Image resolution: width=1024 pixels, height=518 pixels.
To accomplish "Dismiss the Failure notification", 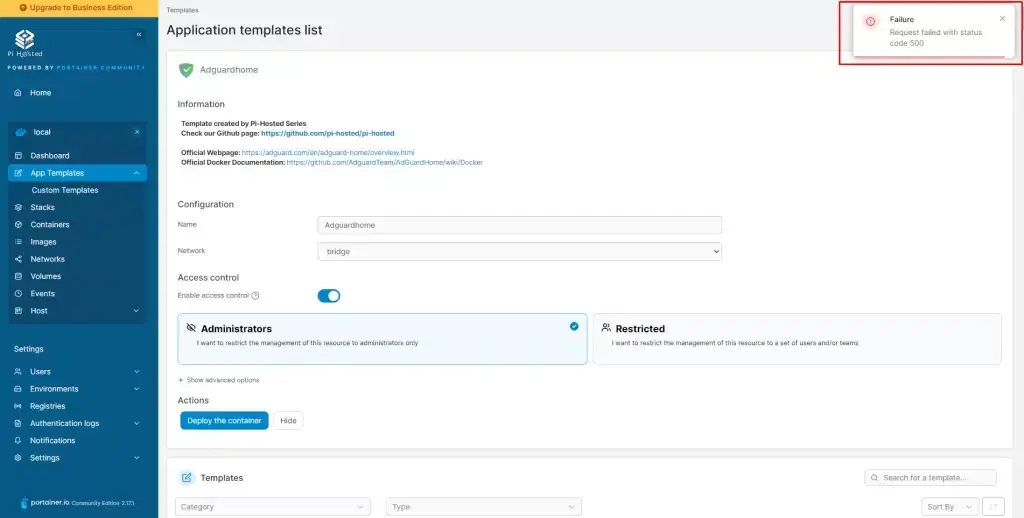I will click(x=1002, y=19).
